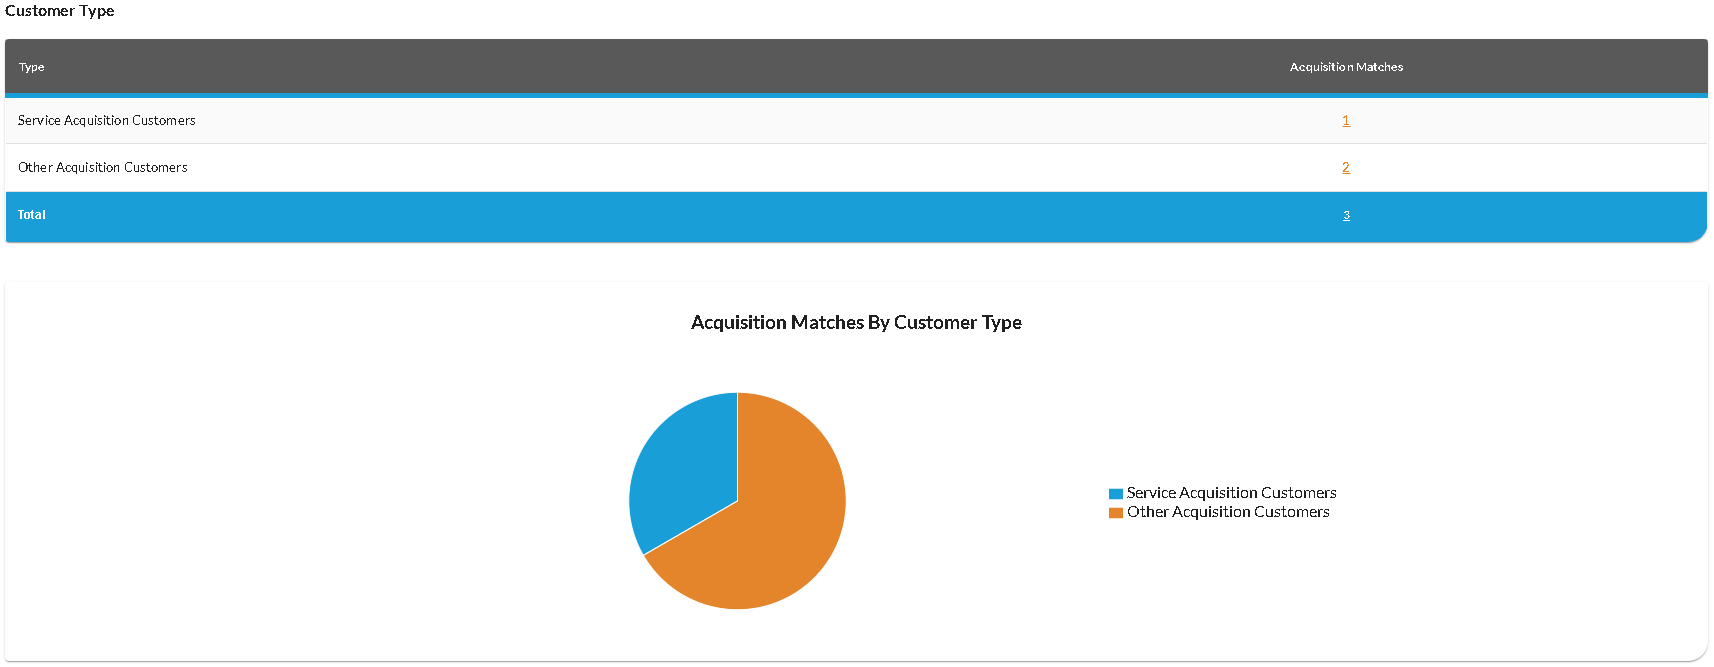Click the Other Acquisition Customers table row label
Screen dimensions: 1714x667
tap(103, 168)
